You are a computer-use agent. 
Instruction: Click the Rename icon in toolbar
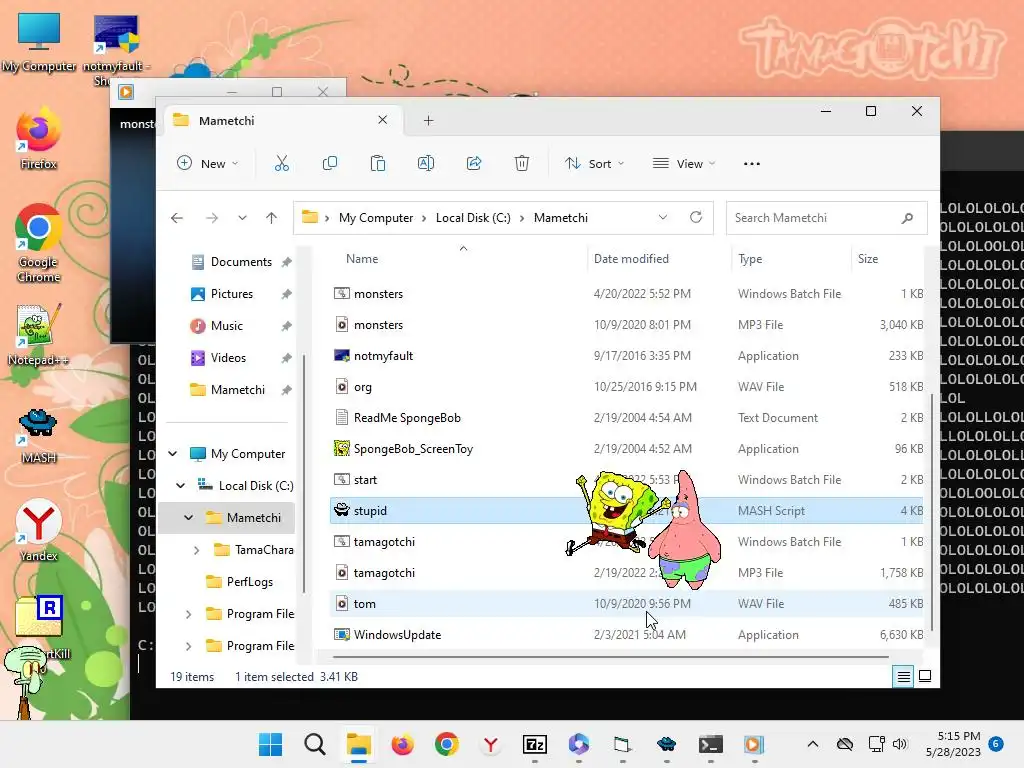click(x=426, y=163)
